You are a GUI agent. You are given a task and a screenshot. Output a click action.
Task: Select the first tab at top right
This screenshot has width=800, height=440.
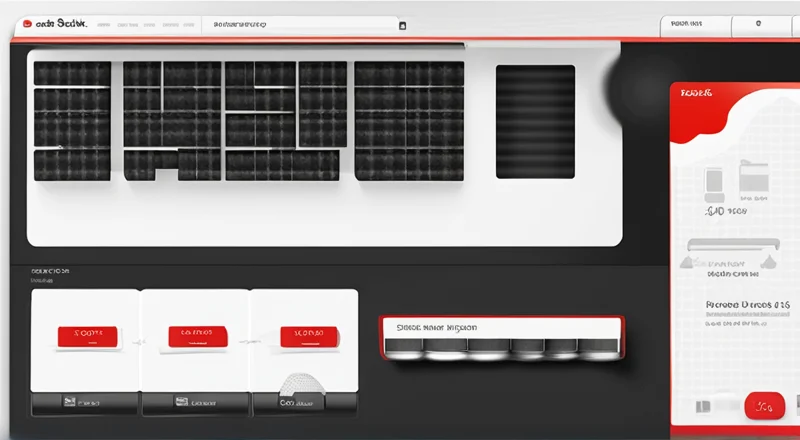pos(695,23)
